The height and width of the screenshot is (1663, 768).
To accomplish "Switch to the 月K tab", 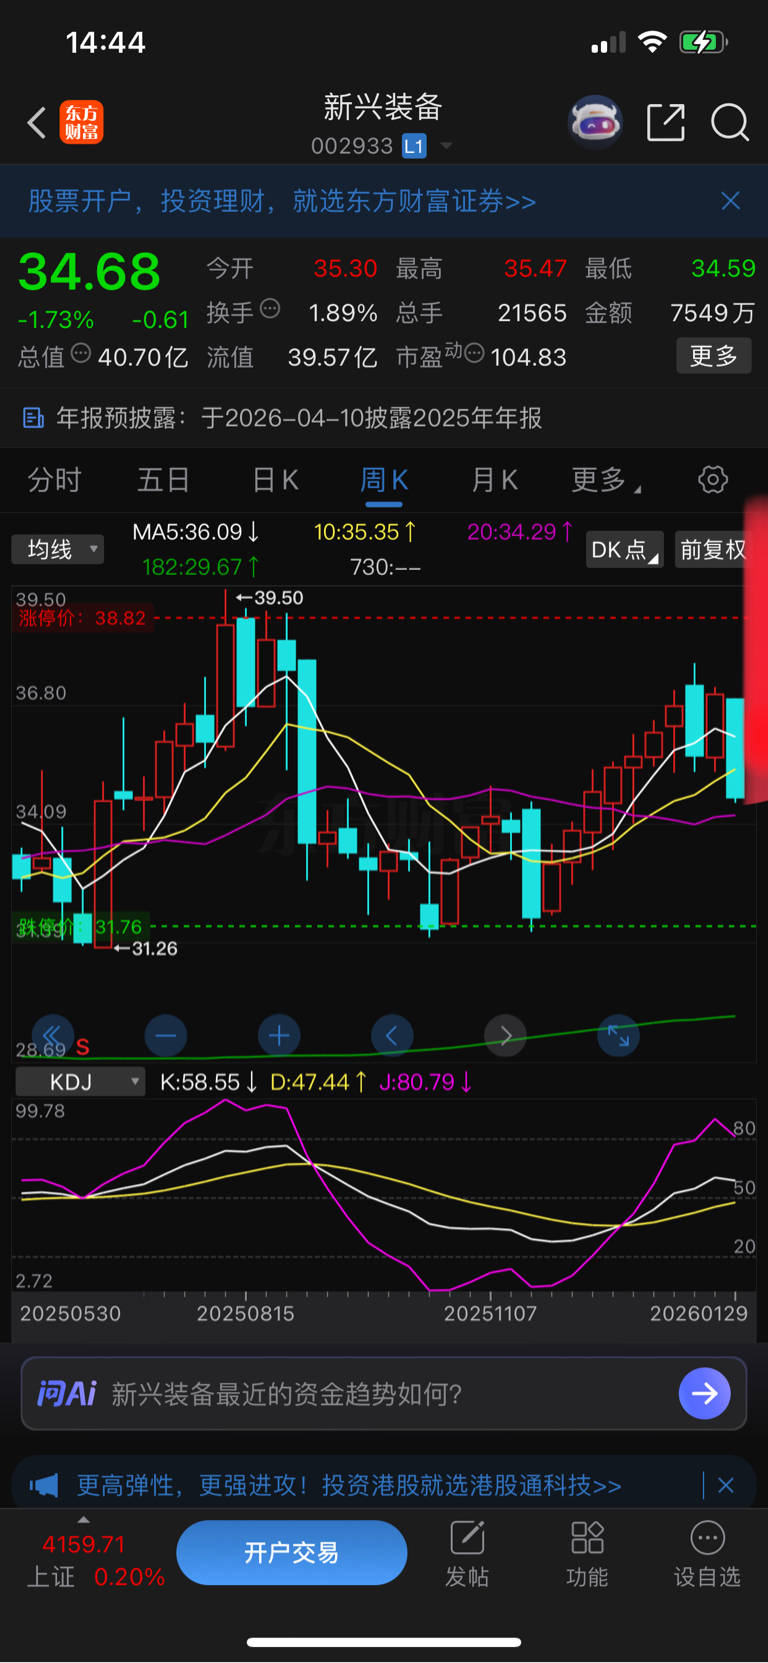I will [494, 480].
